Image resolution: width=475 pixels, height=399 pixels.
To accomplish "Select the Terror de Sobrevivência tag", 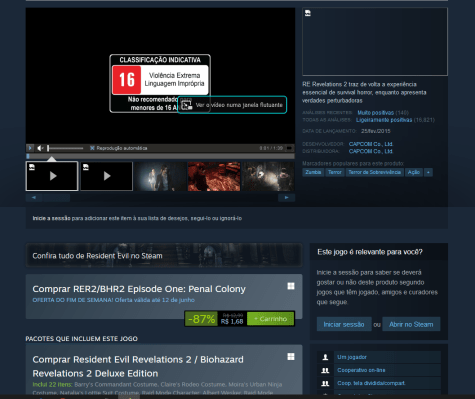I will tap(374, 172).
